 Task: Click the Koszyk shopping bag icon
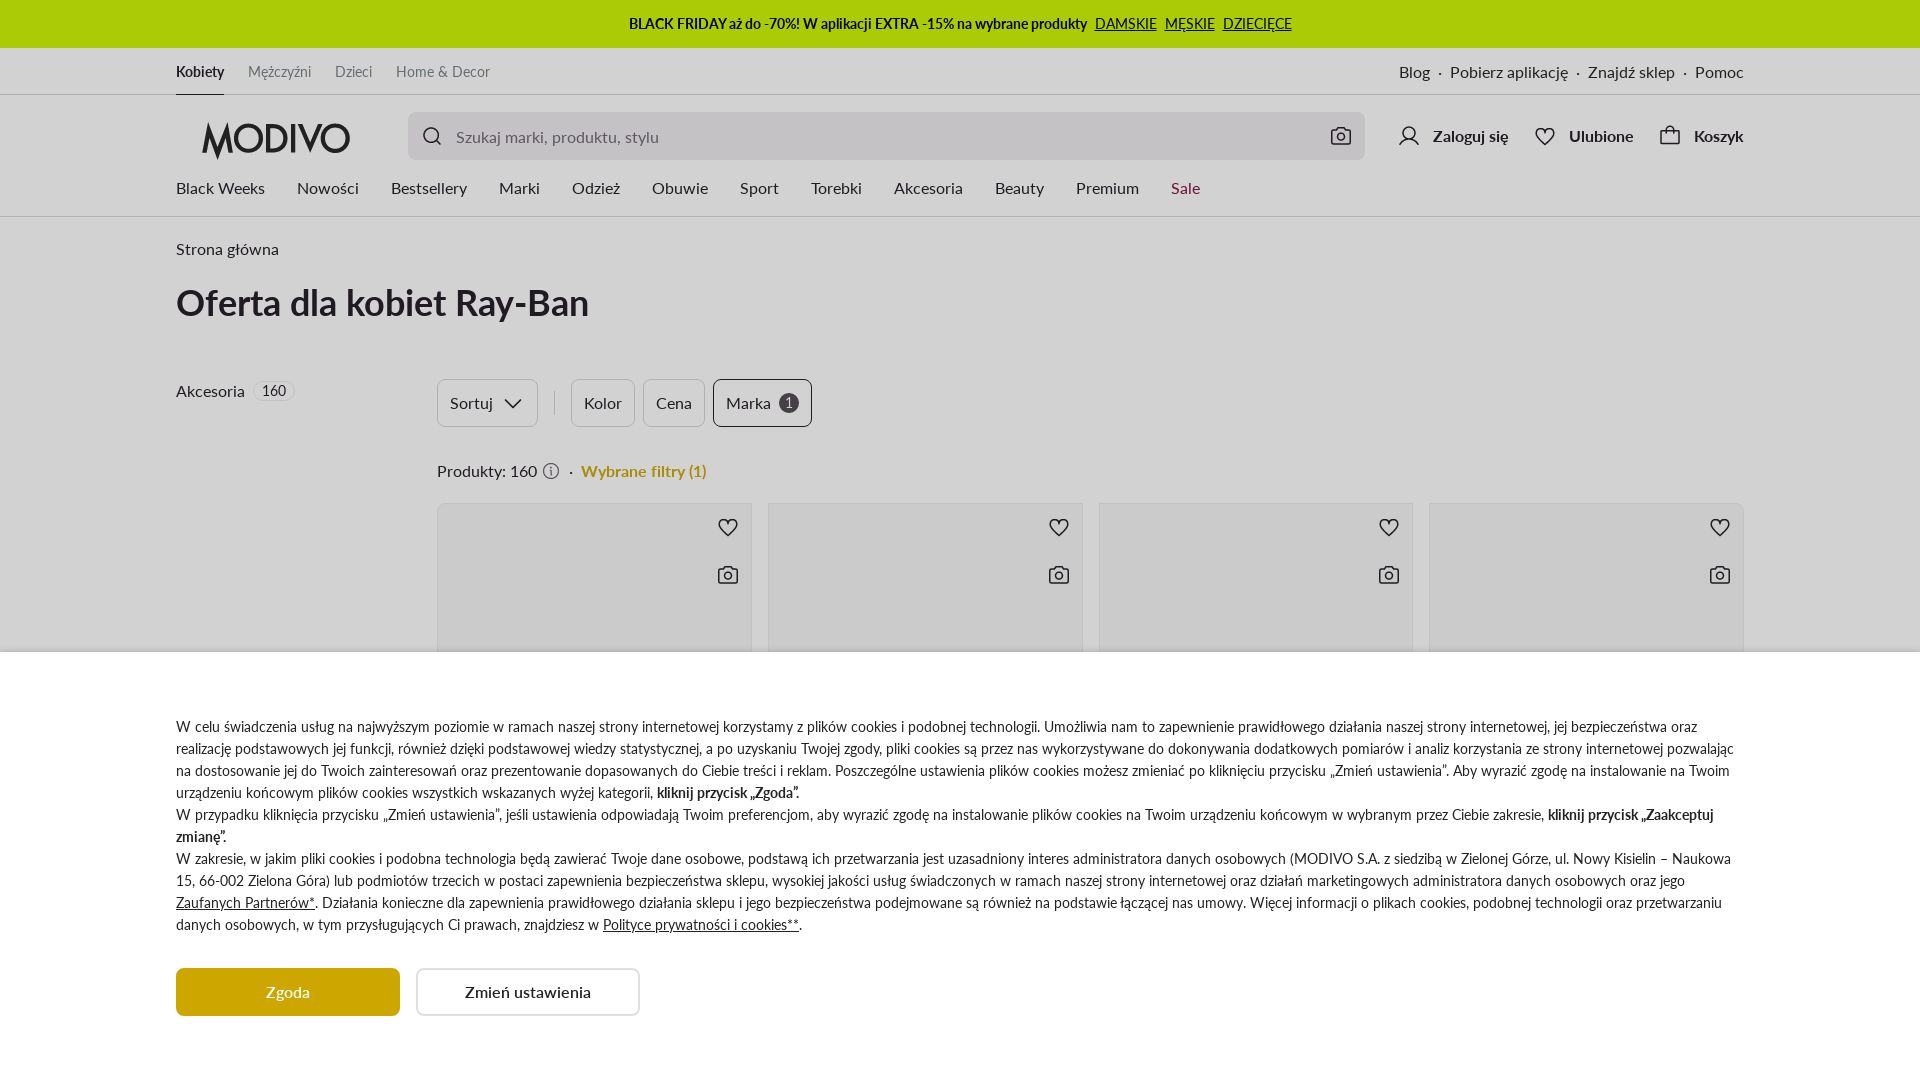[x=1670, y=135]
